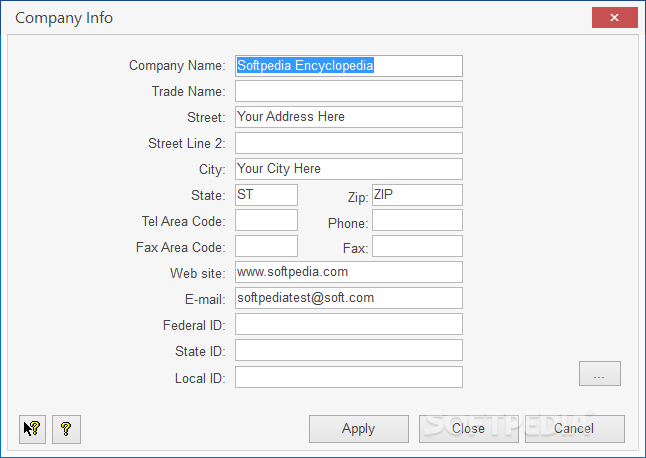Screen dimensions: 646x458
Task: Click the Web site label
Action: coord(198,273)
